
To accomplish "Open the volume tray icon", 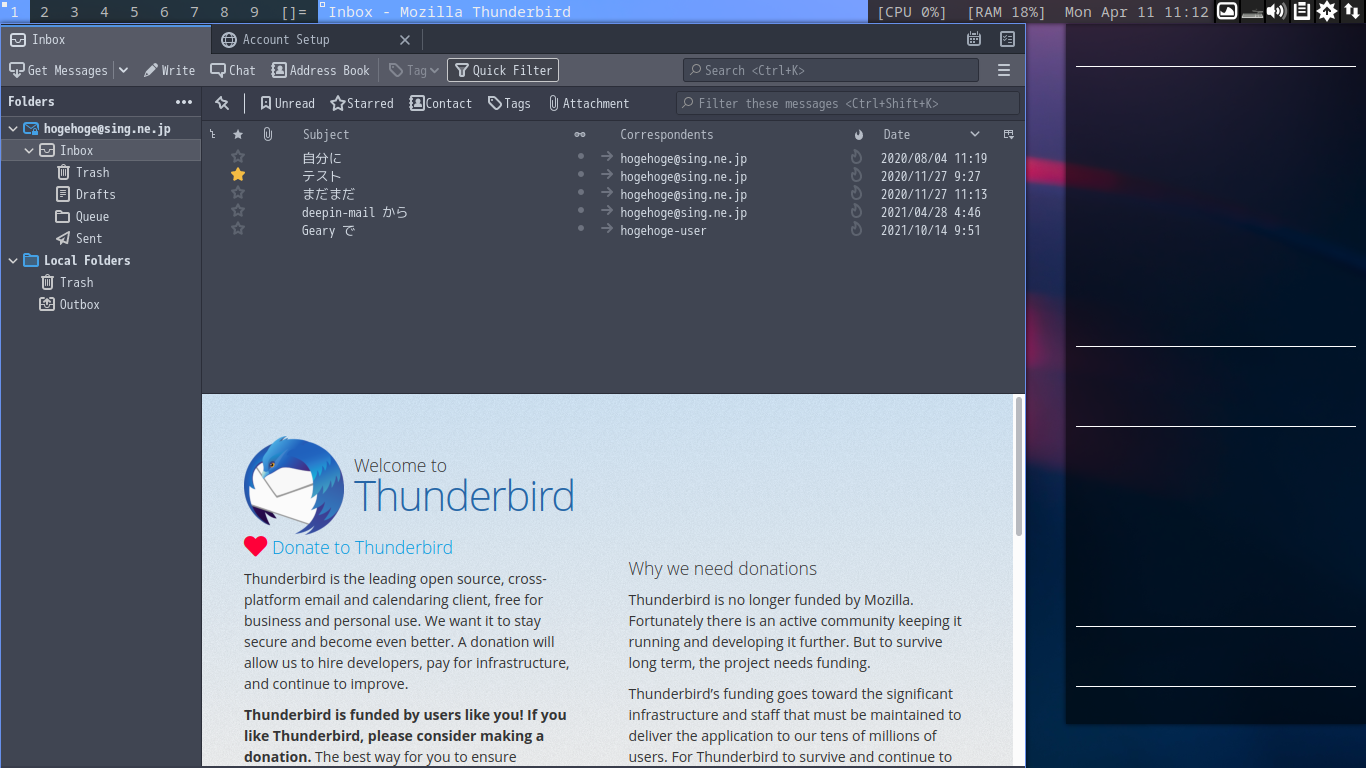I will point(1276,12).
